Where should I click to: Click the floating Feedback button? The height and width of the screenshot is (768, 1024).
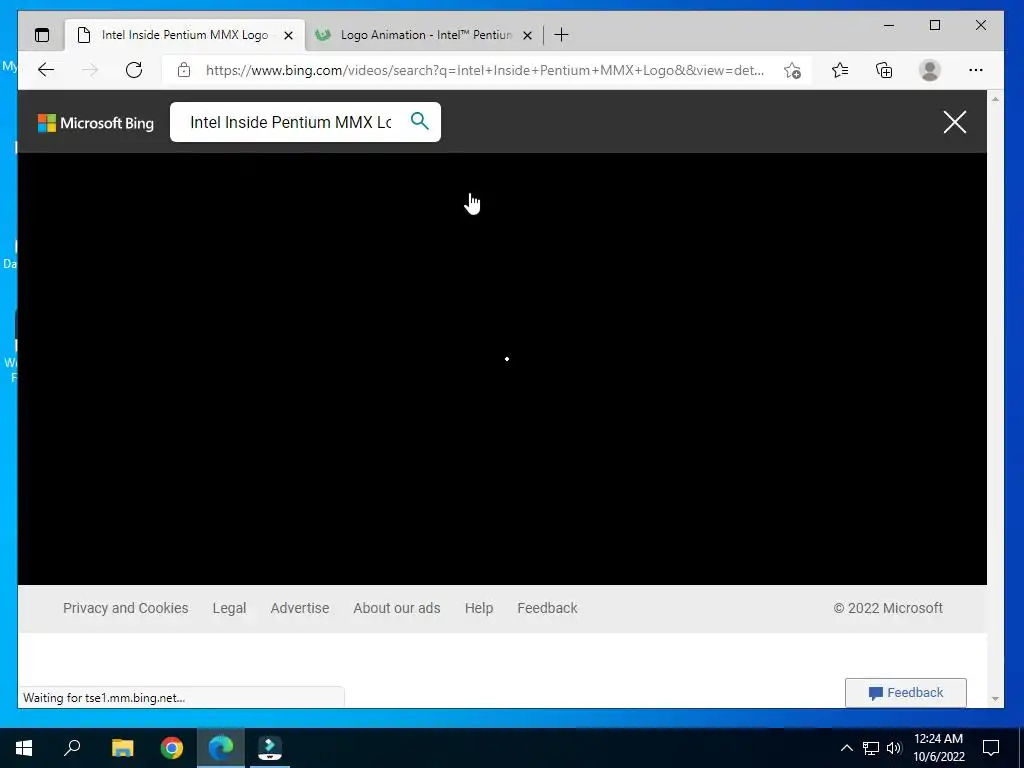[x=906, y=693]
